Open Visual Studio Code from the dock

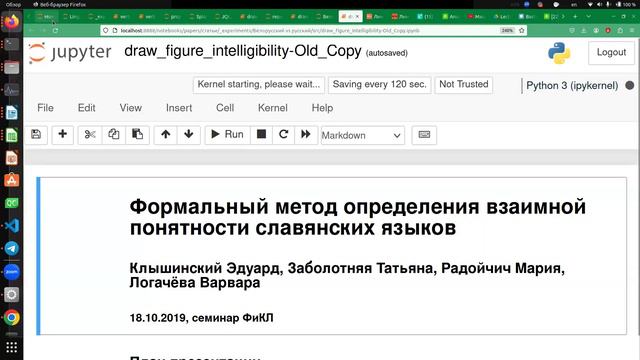[11, 226]
